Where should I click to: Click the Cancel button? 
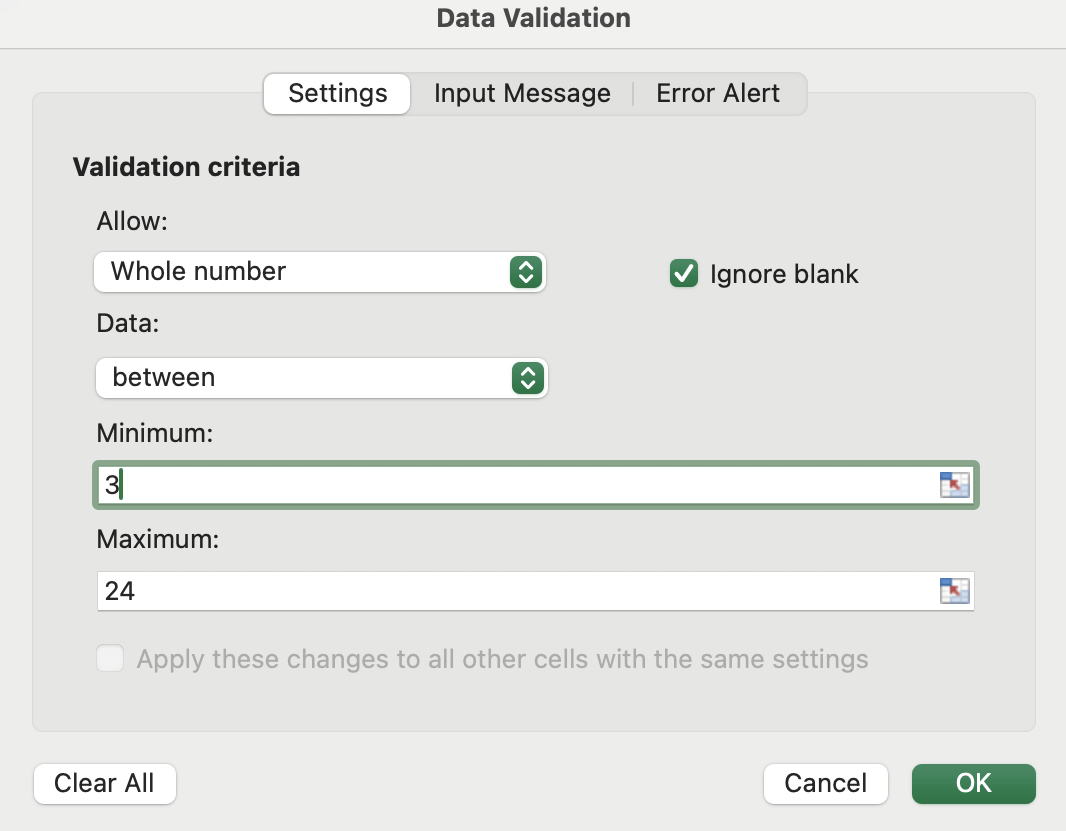(825, 783)
